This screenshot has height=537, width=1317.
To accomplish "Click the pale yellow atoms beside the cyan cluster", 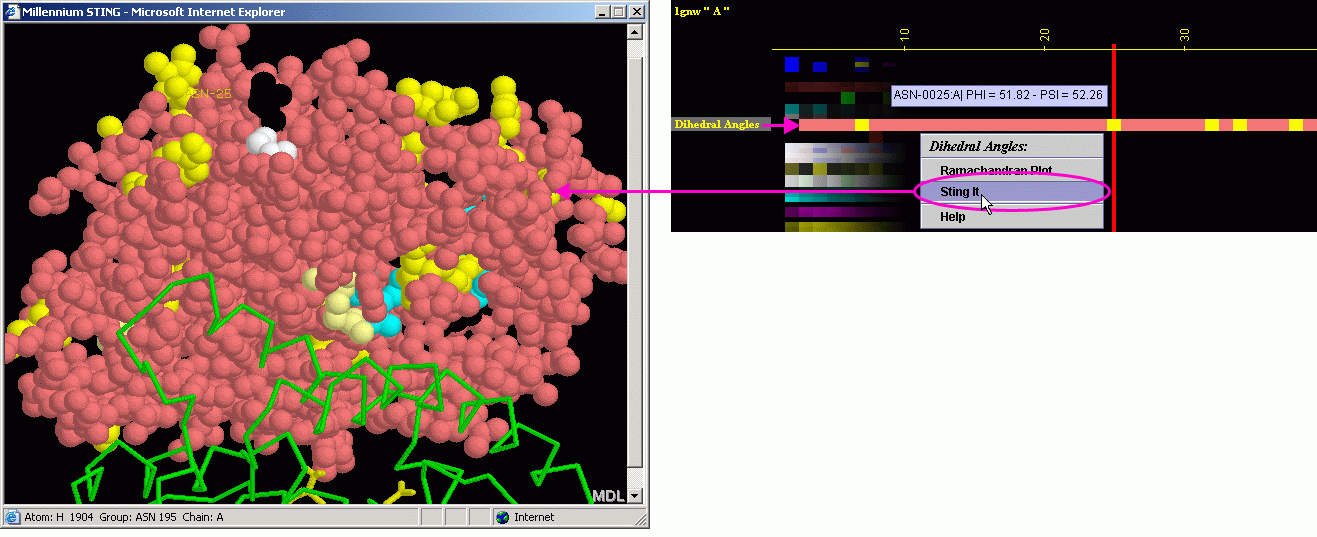I will coord(345,310).
